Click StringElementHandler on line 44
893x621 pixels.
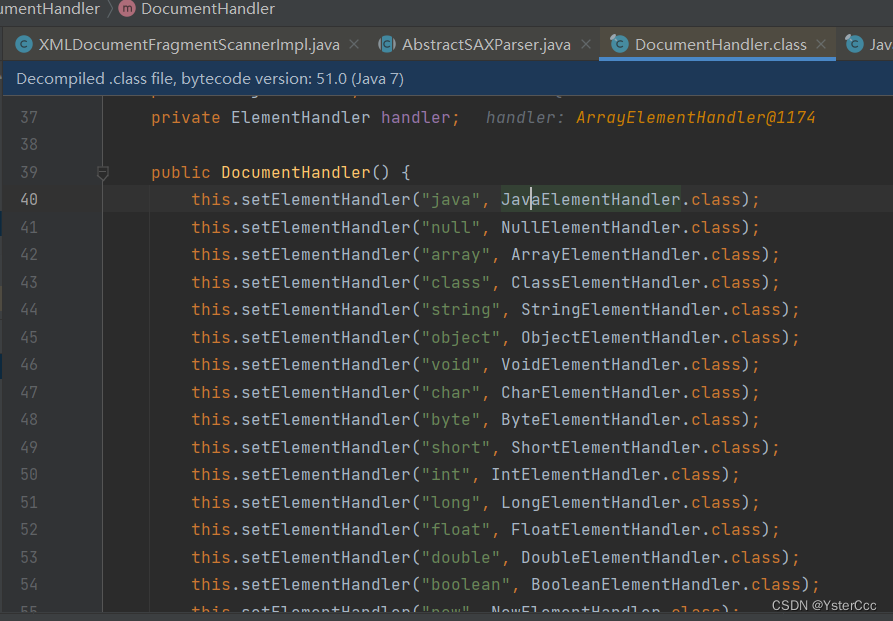(621, 309)
